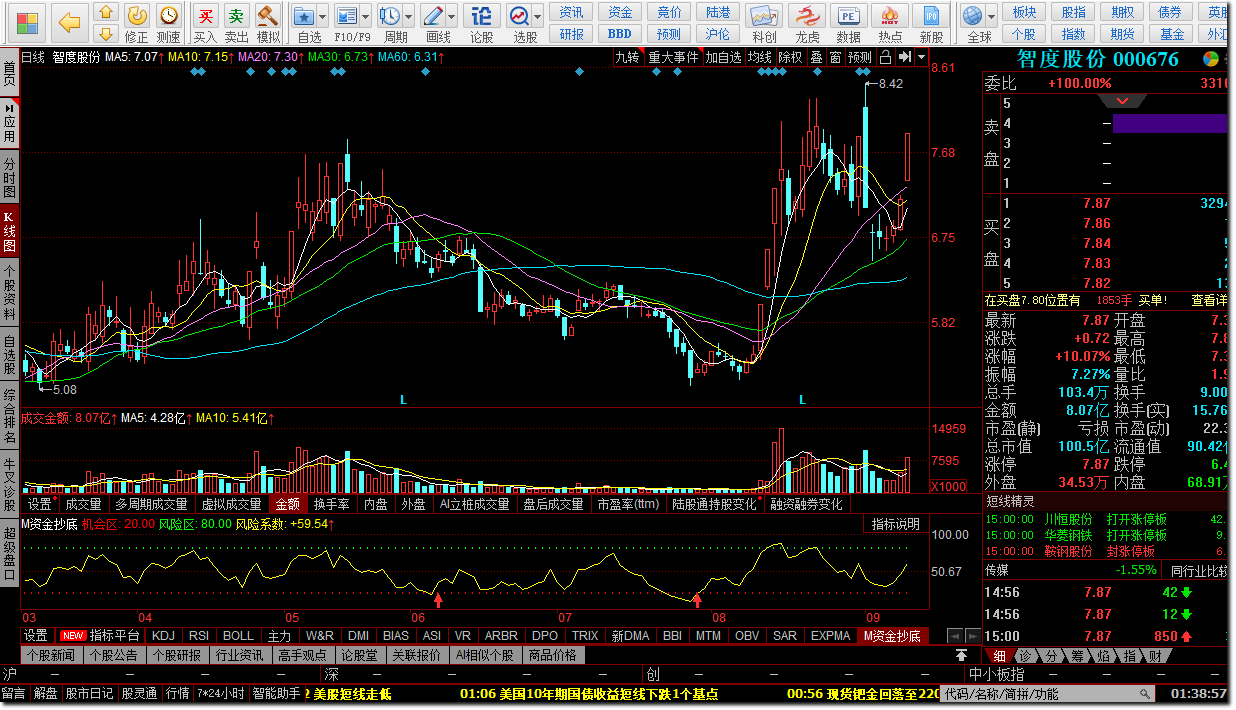
Task: Click the colorful home squares icon
Action: pos(28,22)
